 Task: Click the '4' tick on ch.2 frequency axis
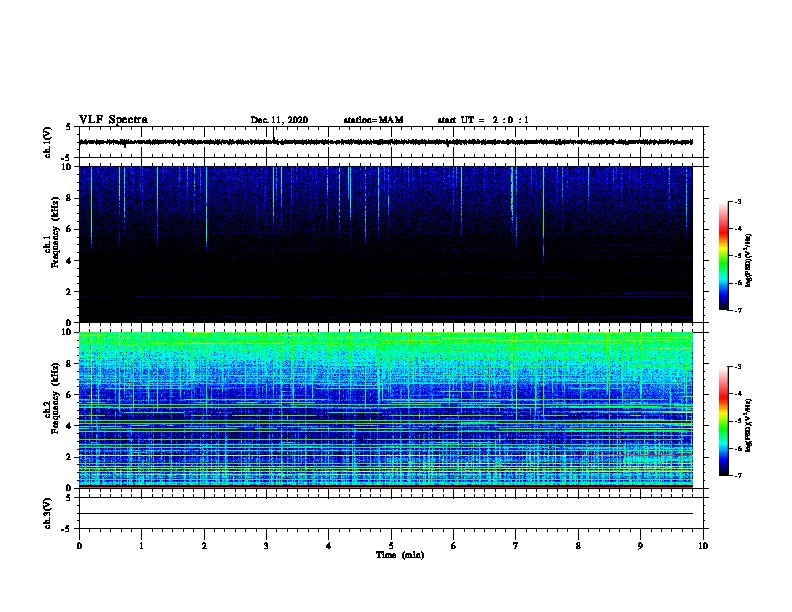69,426
